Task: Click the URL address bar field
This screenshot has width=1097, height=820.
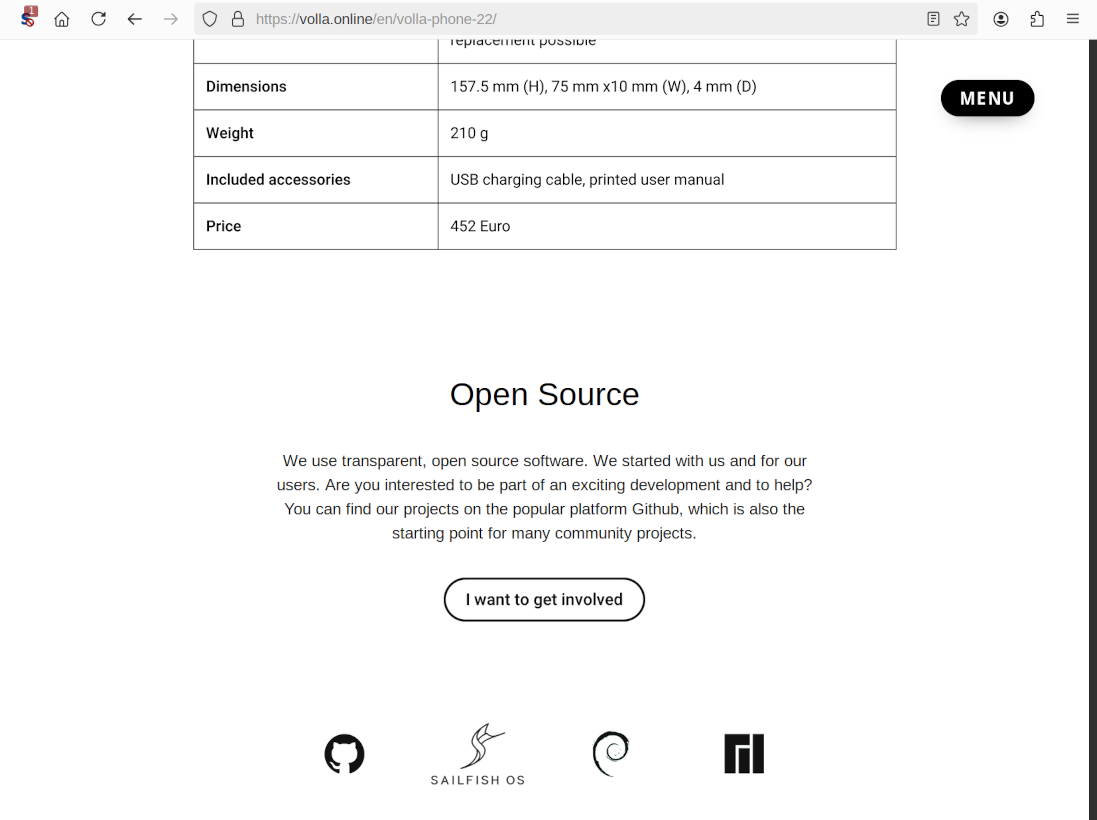Action: 580,19
